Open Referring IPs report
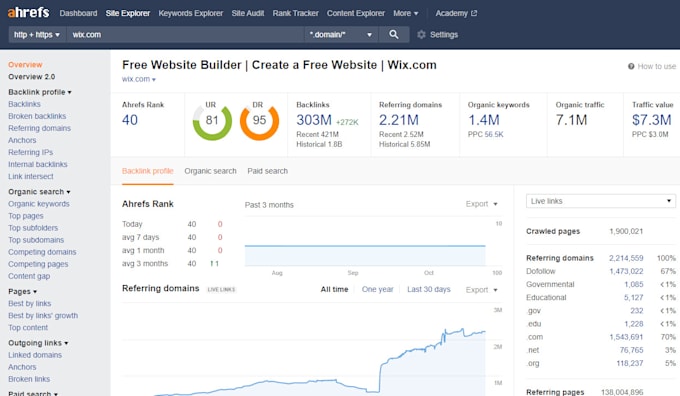This screenshot has width=680, height=396. tap(30, 152)
